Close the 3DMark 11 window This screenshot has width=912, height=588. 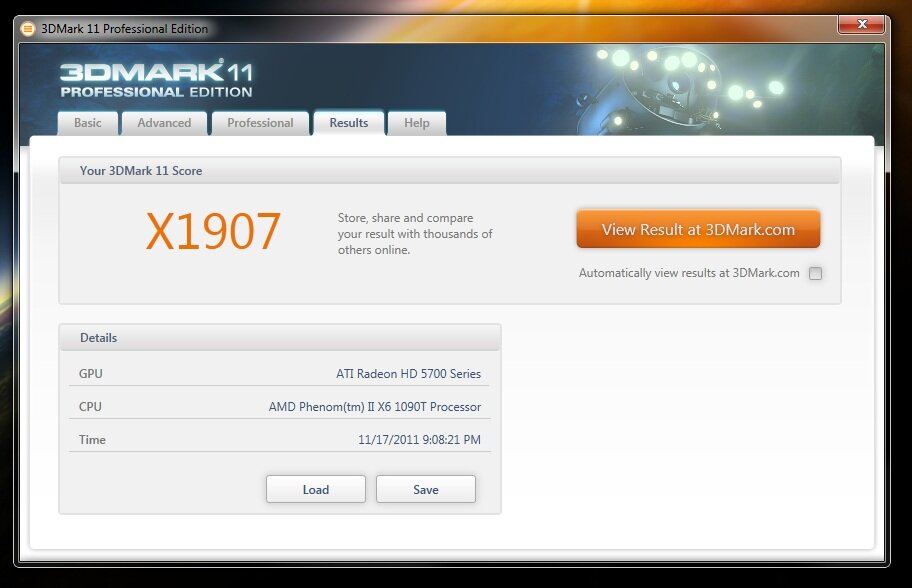(861, 24)
